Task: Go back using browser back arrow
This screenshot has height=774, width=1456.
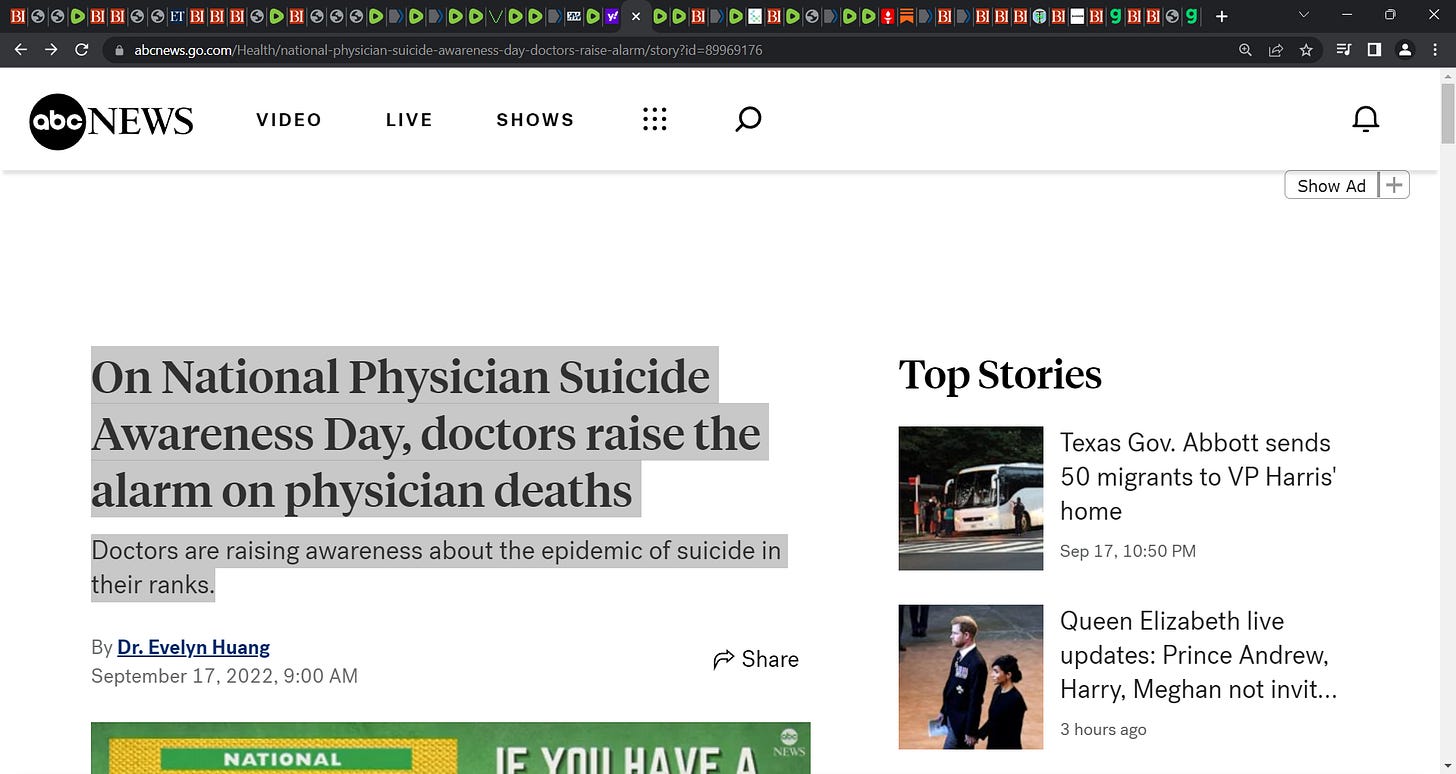Action: [x=20, y=49]
